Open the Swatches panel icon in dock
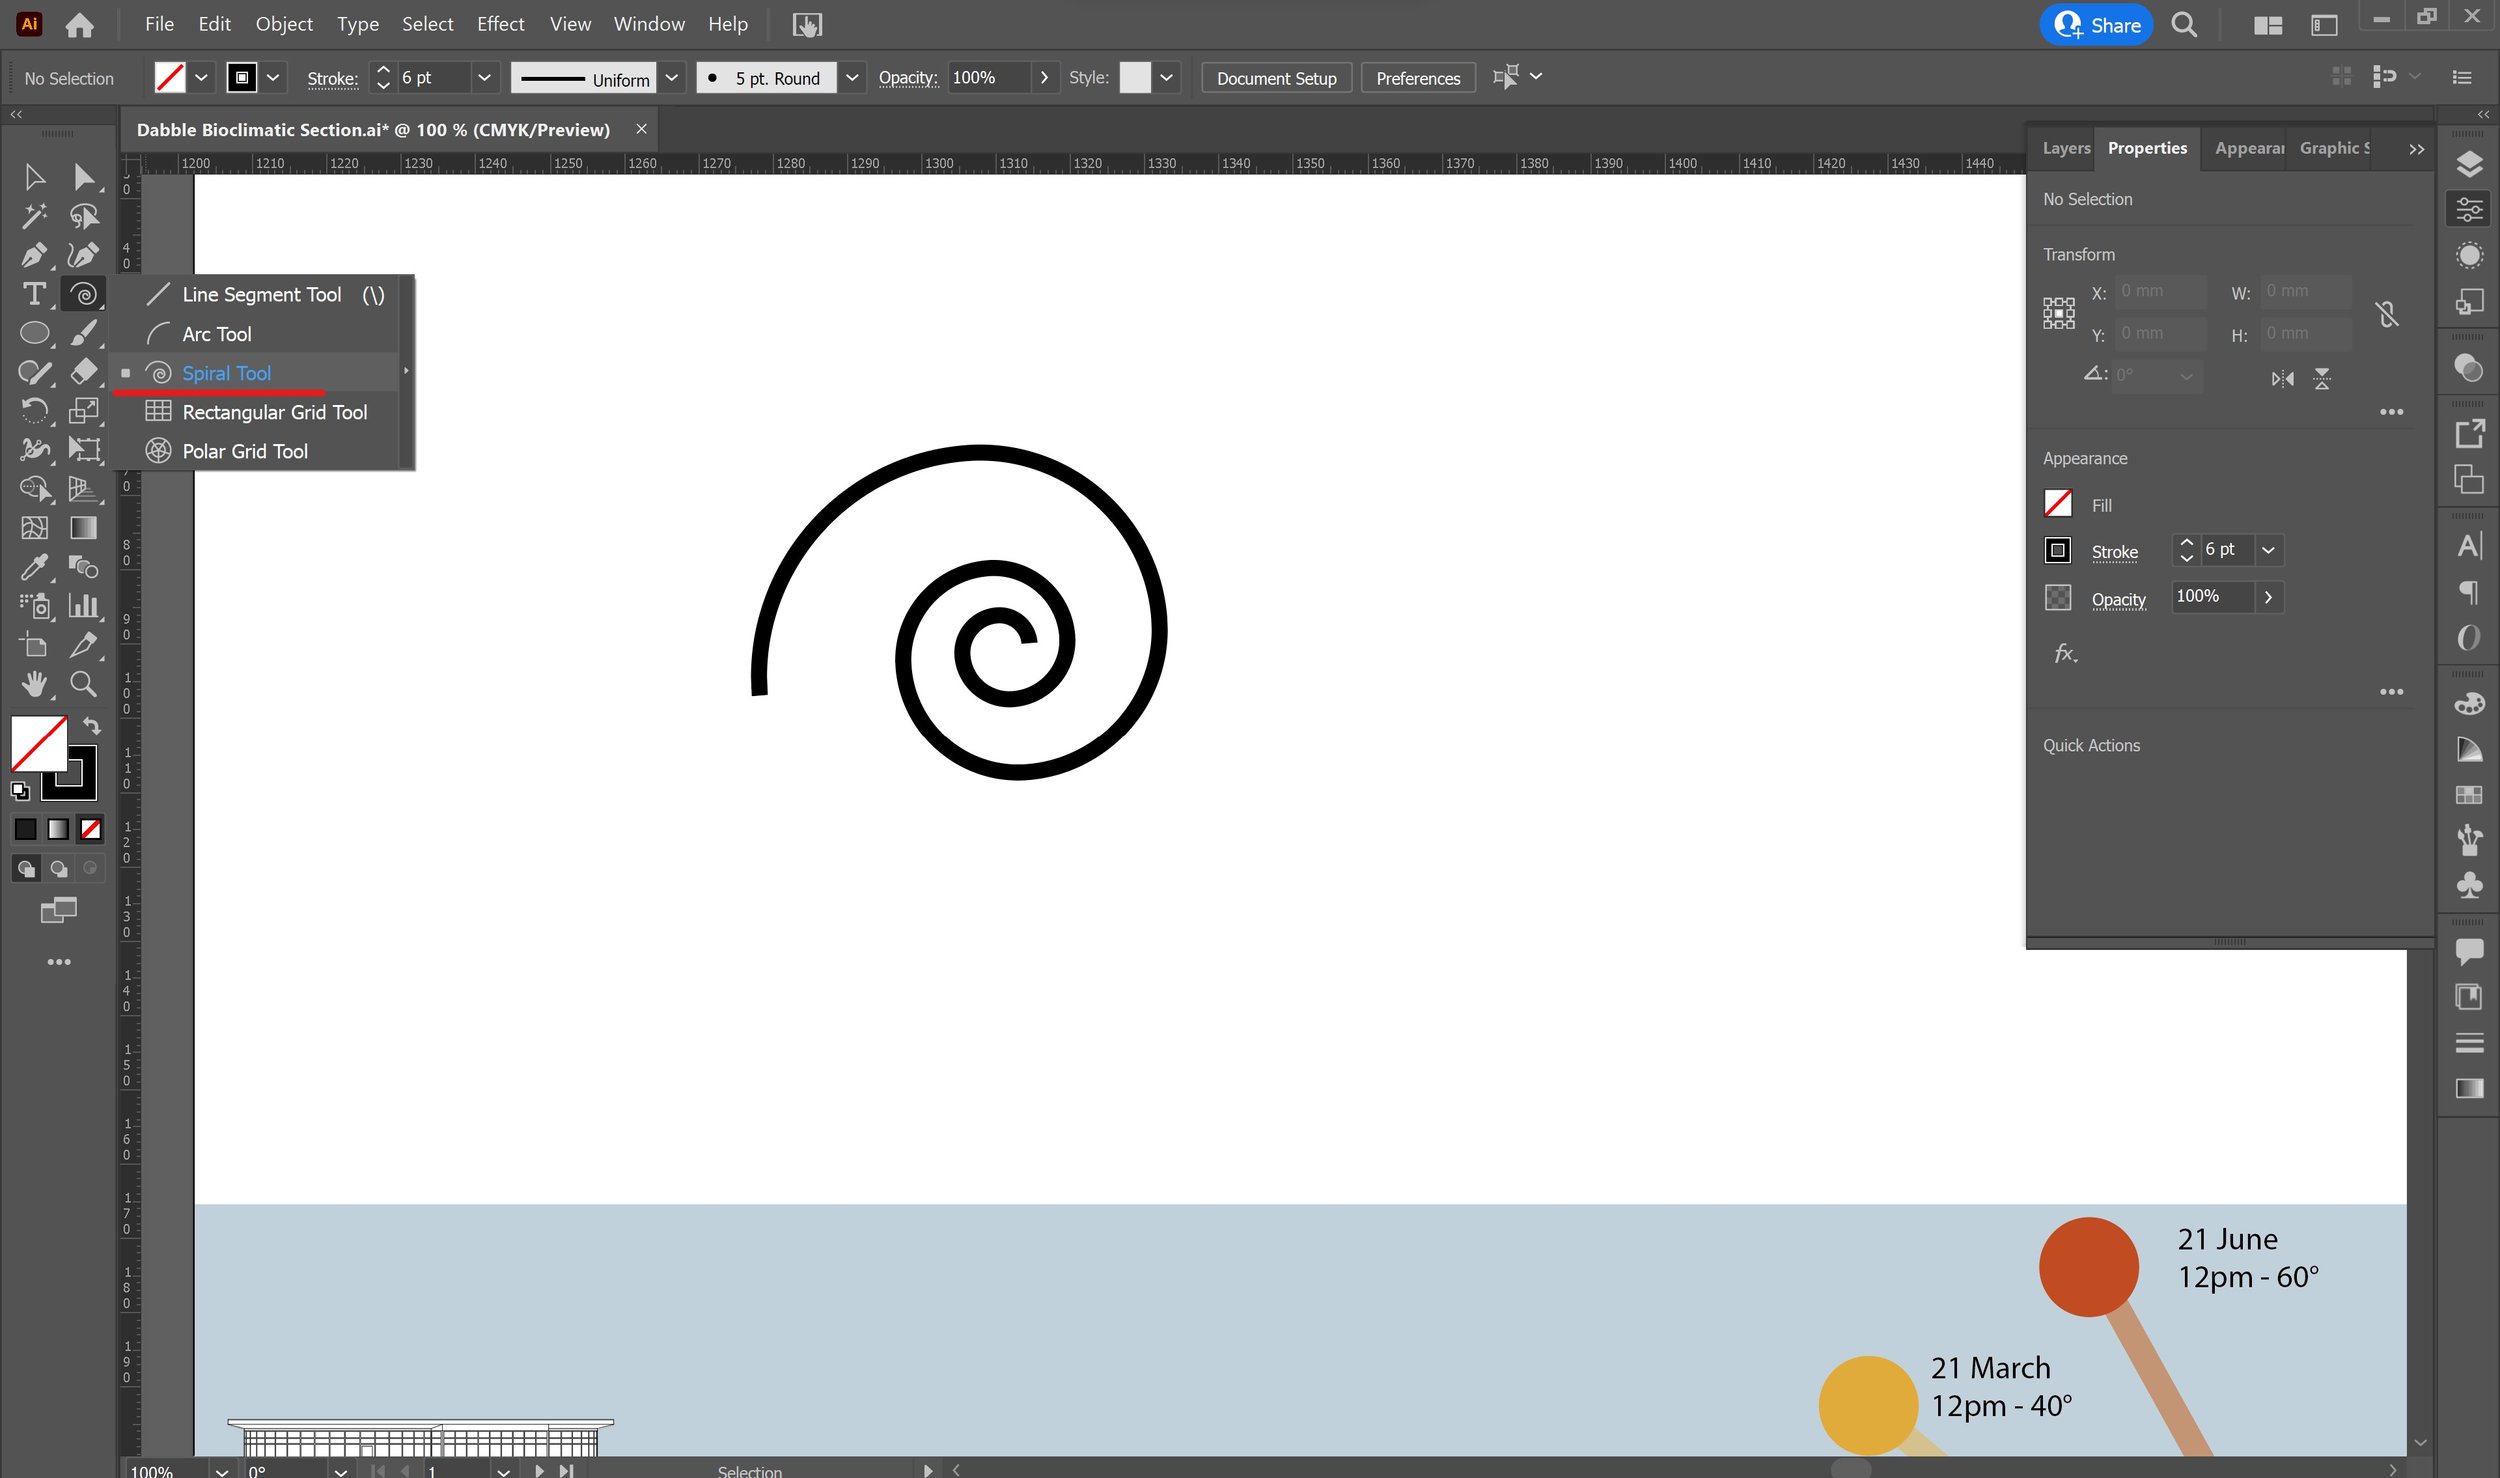Image resolution: width=2500 pixels, height=1478 pixels. tap(2469, 795)
